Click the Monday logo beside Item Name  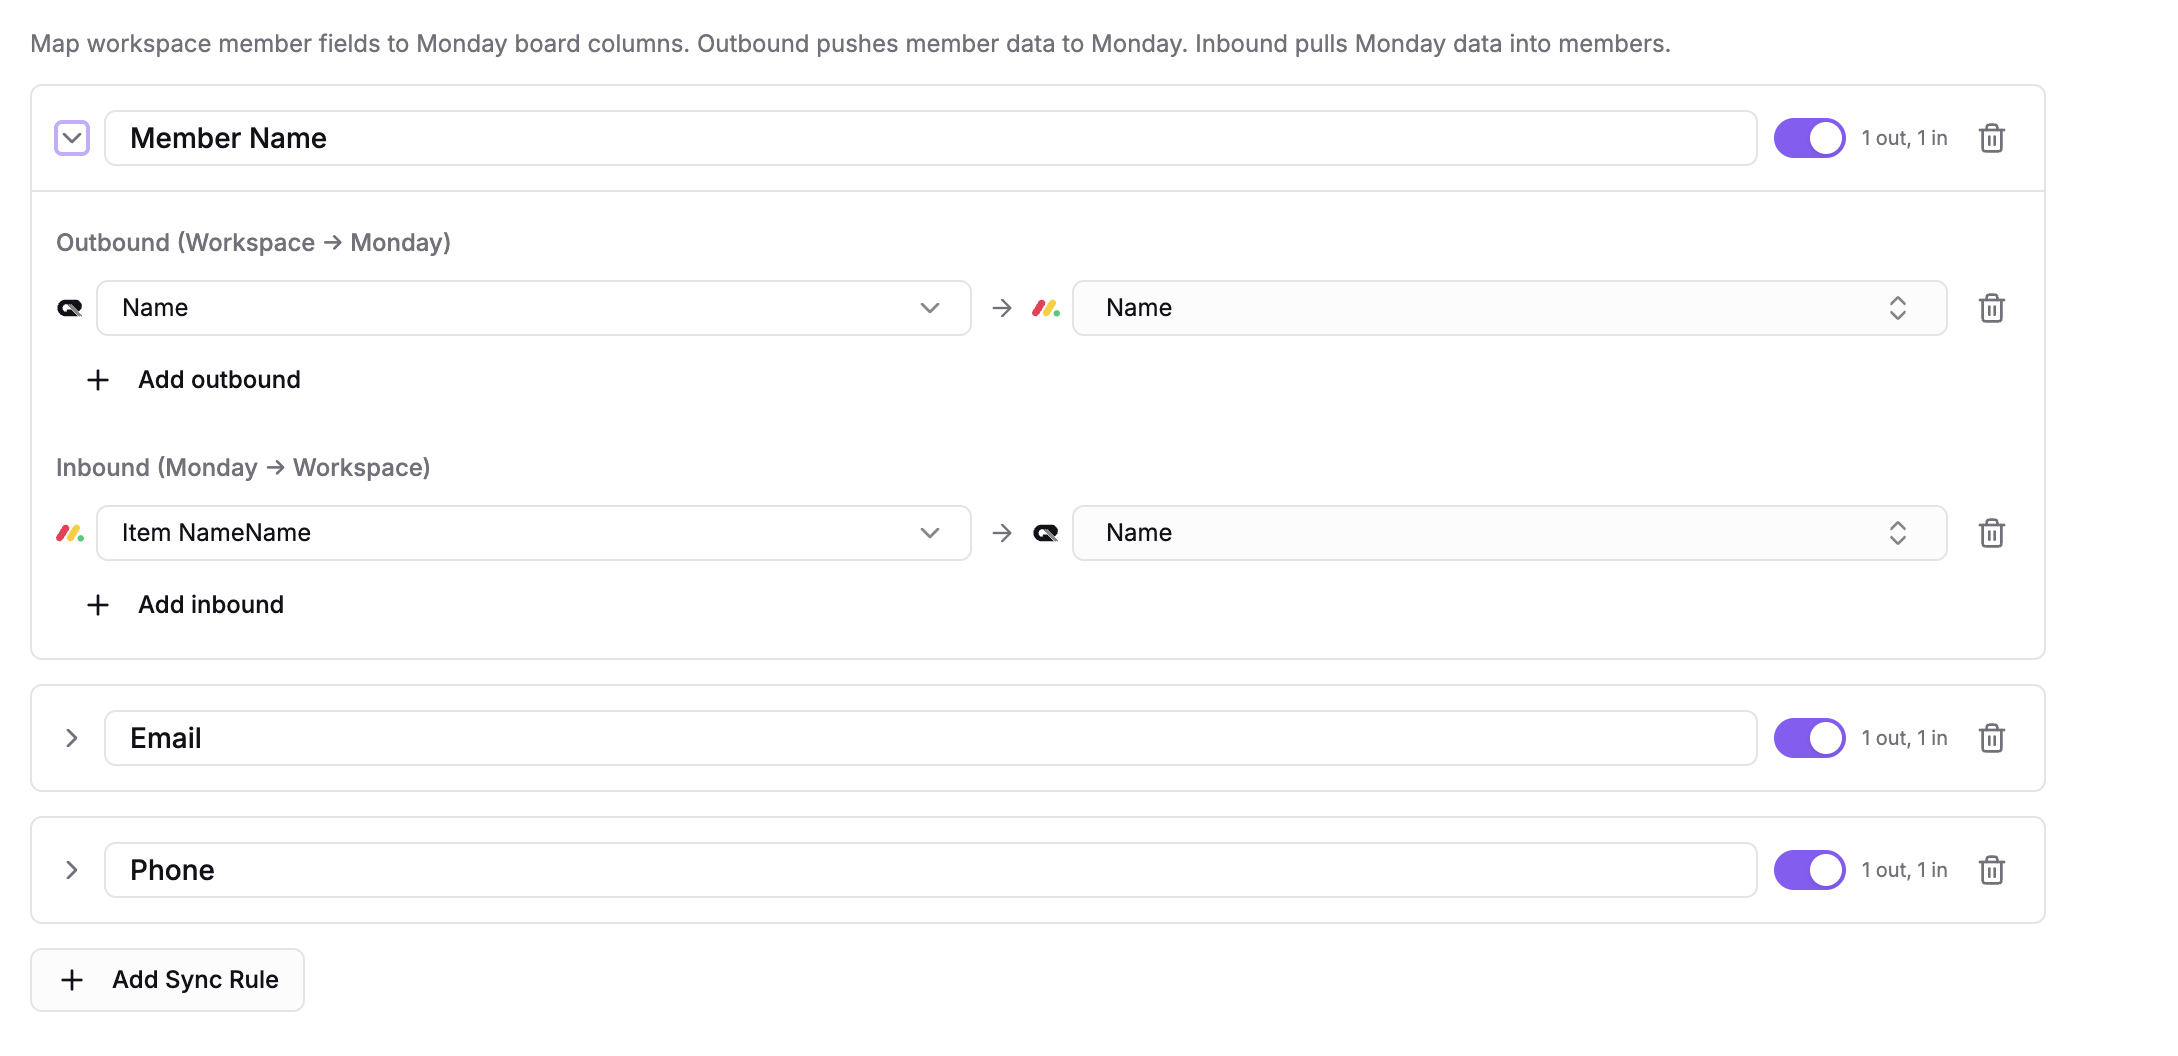(70, 533)
